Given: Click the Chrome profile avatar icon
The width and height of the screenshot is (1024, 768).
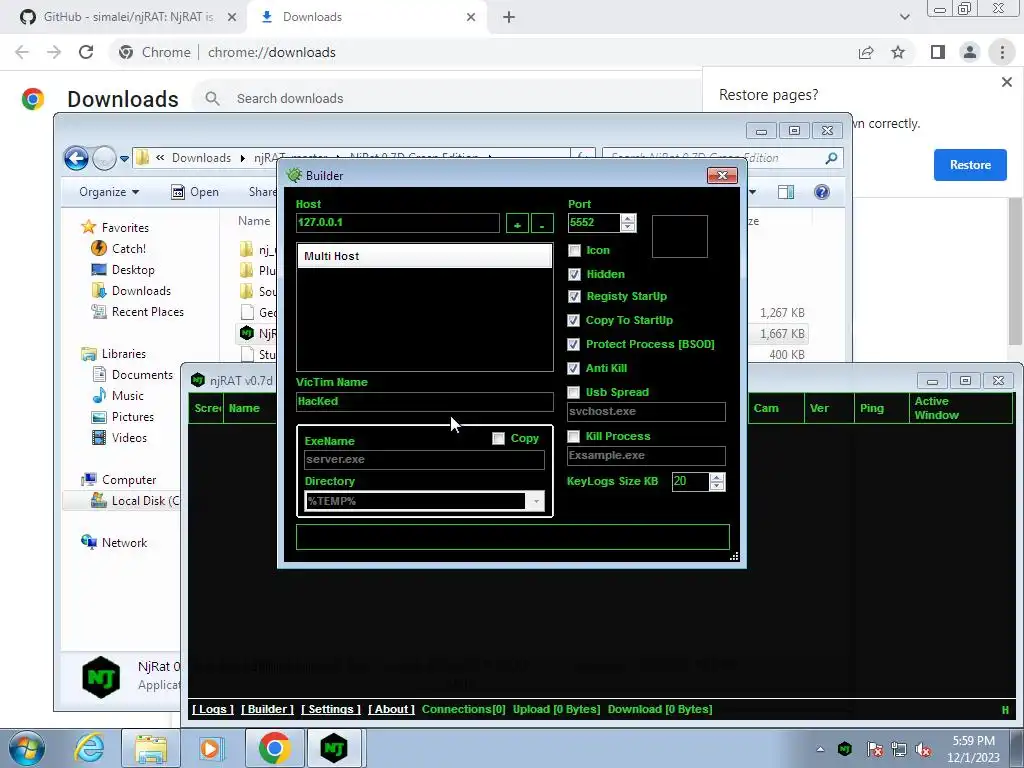Looking at the screenshot, I should click(x=970, y=52).
